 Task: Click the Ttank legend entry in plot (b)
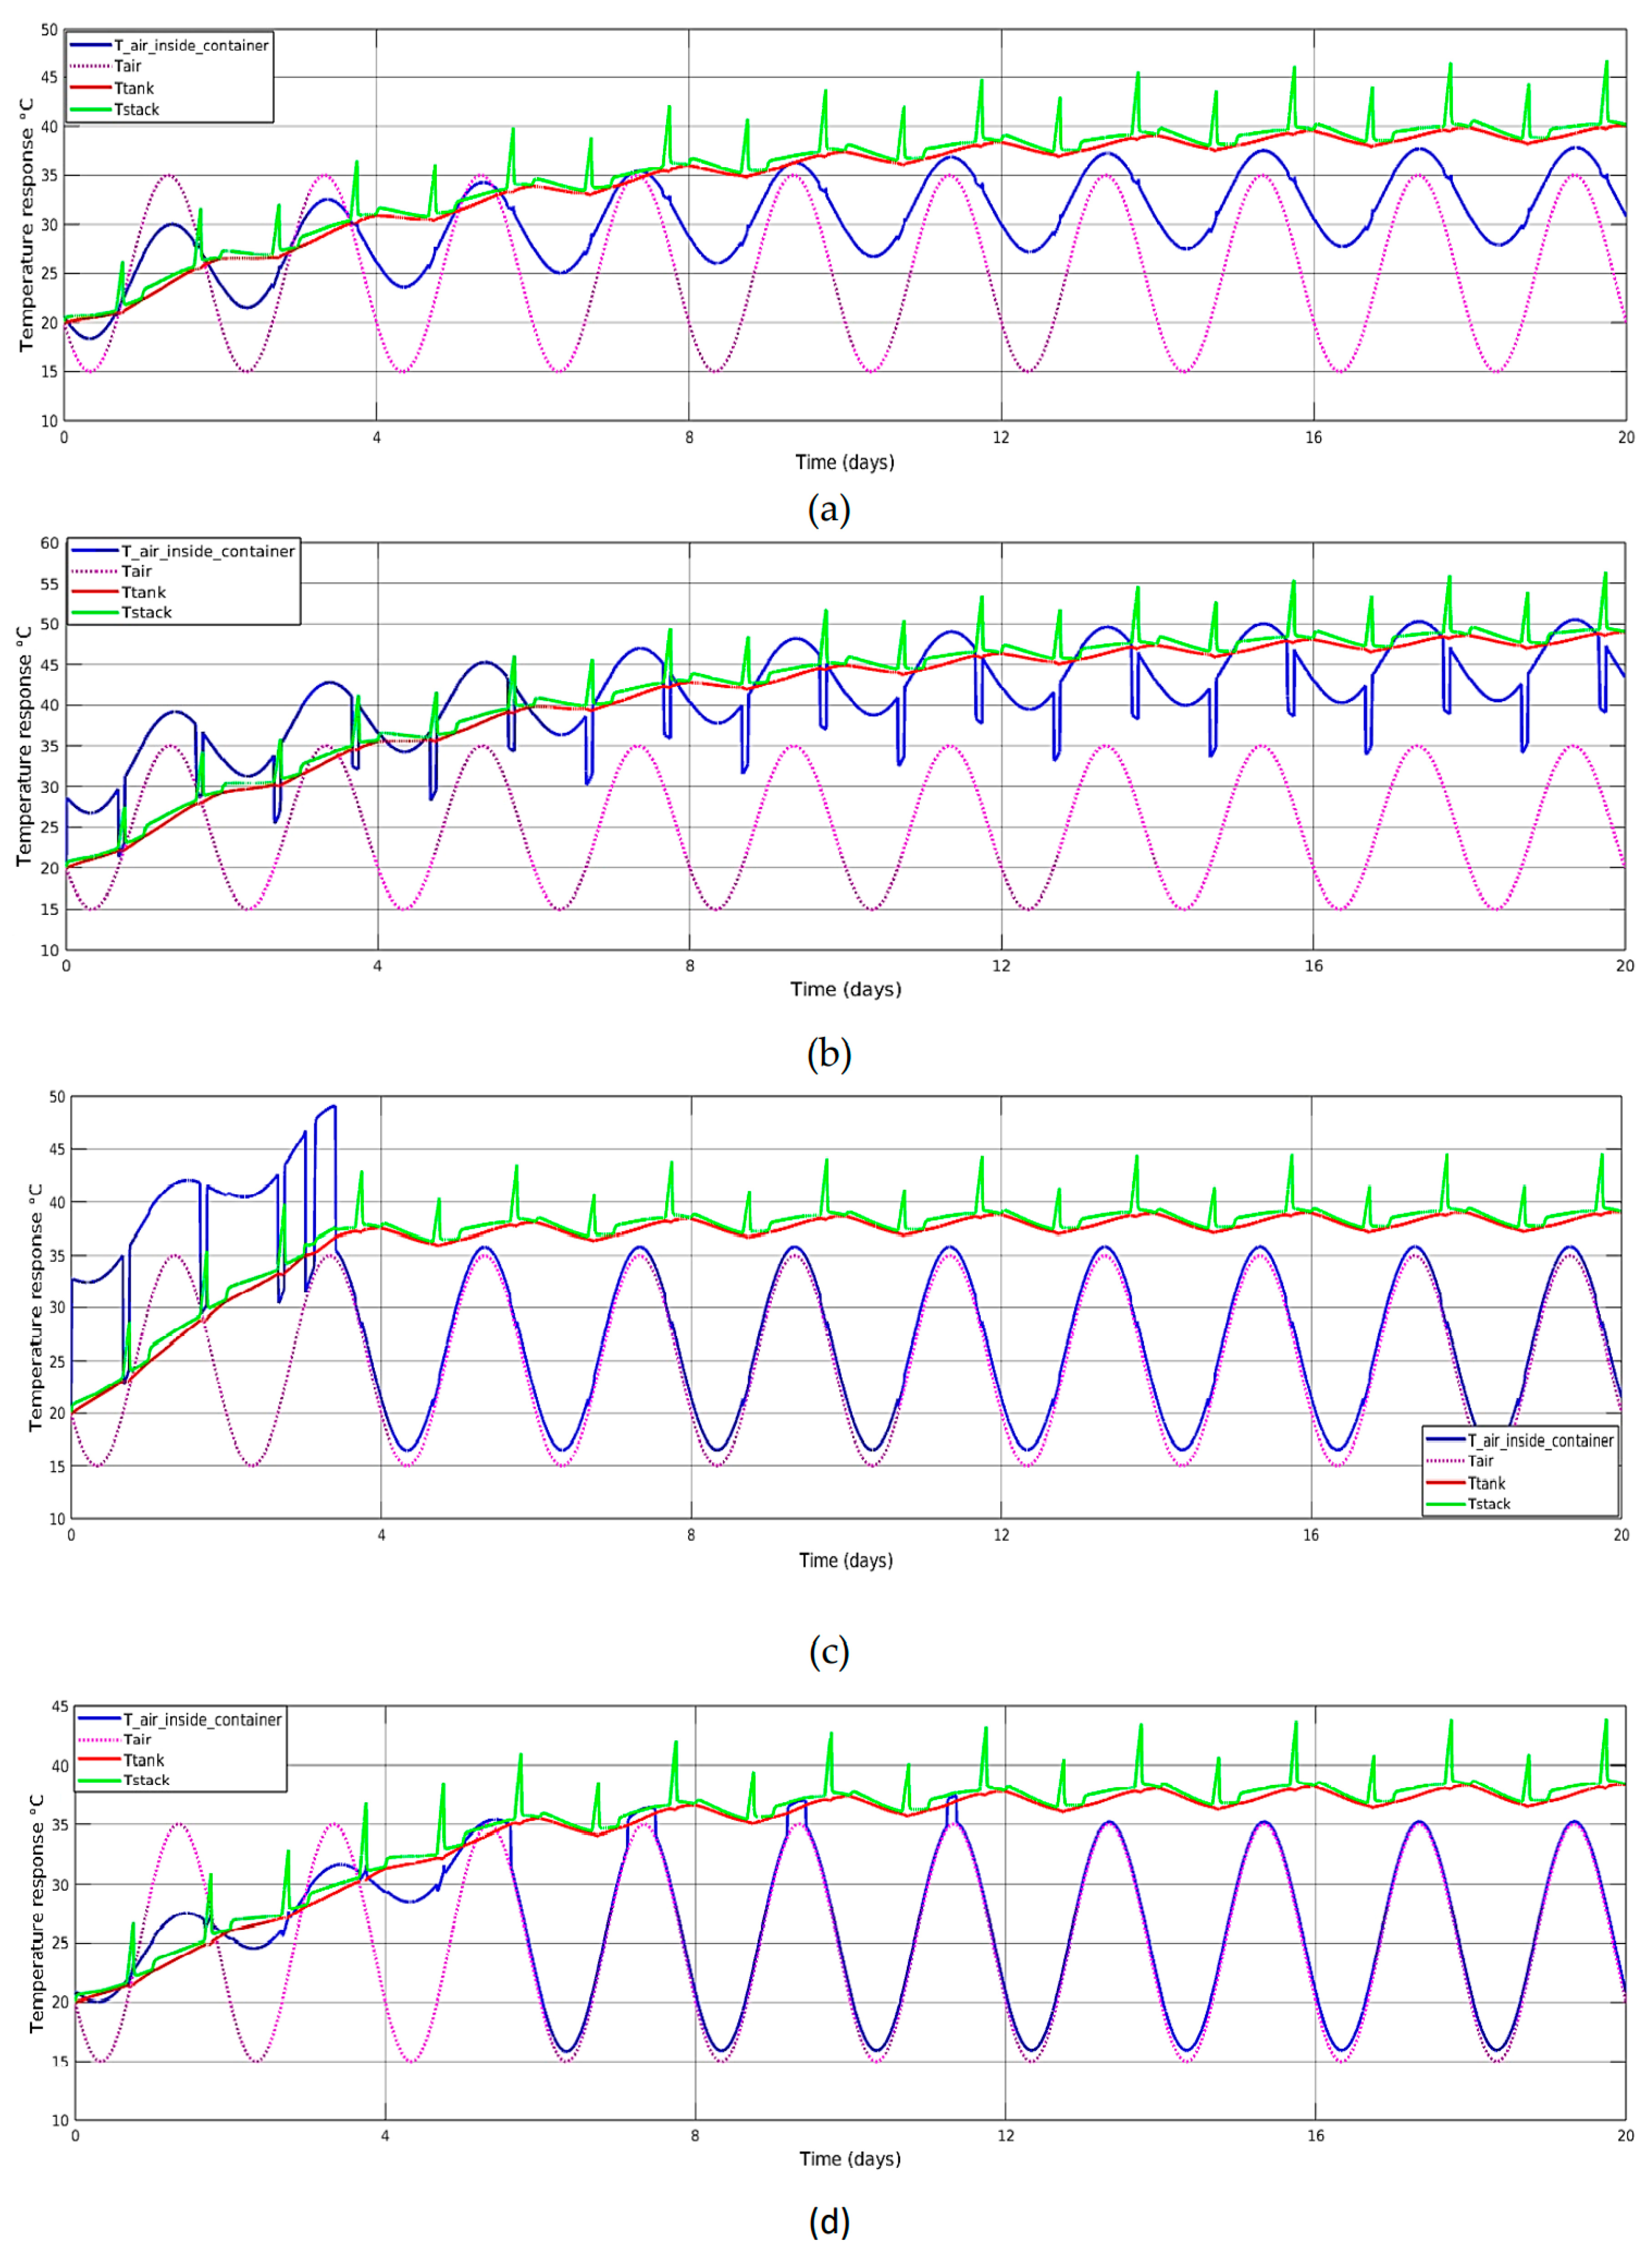[x=143, y=593]
